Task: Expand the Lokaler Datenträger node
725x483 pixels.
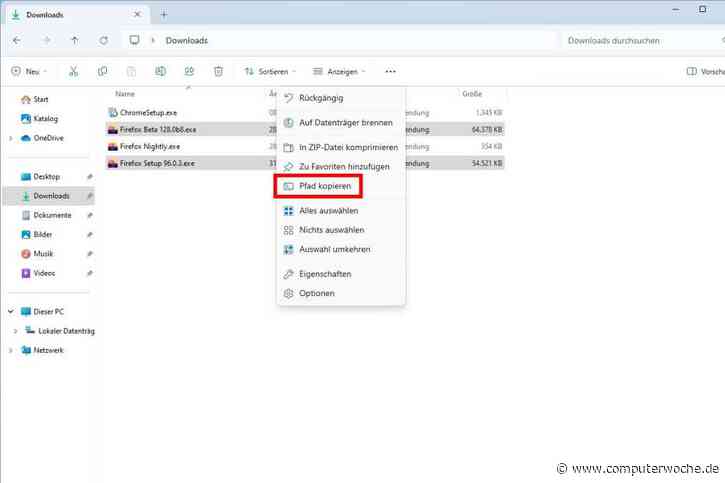Action: click(x=16, y=331)
